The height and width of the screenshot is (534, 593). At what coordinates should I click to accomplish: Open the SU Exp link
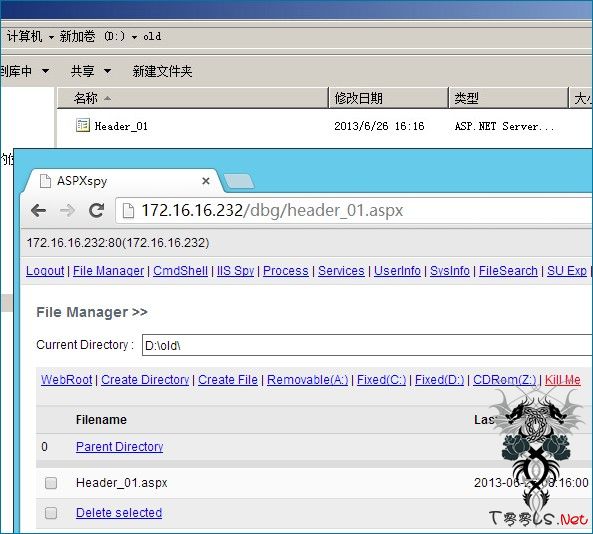point(567,271)
